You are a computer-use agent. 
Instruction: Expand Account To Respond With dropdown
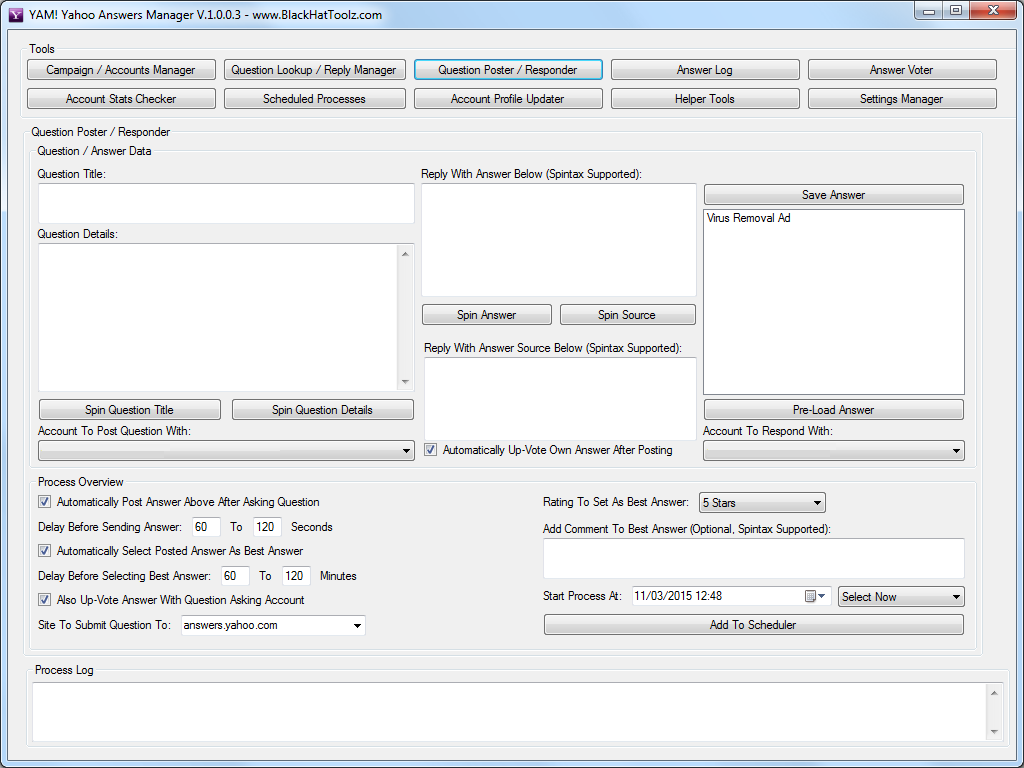tap(833, 451)
